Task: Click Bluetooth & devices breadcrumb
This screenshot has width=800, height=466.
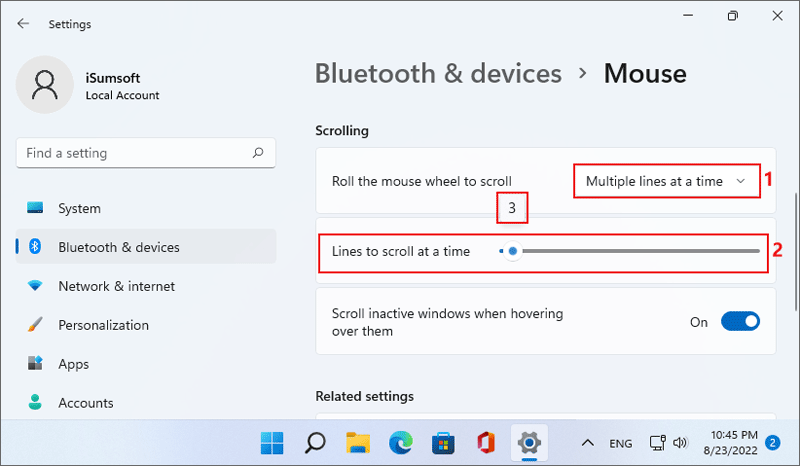Action: [x=438, y=73]
